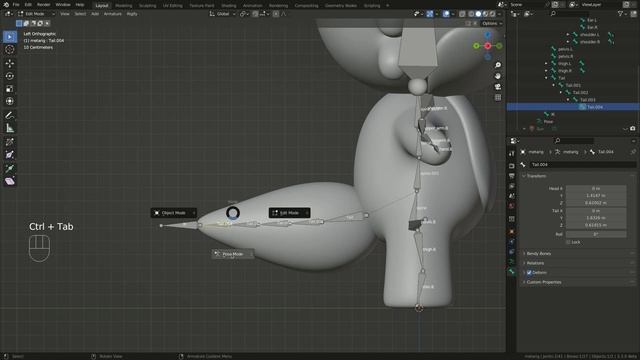640x360 pixels.
Task: Toggle snapping magnet in header
Action: coord(255,14)
